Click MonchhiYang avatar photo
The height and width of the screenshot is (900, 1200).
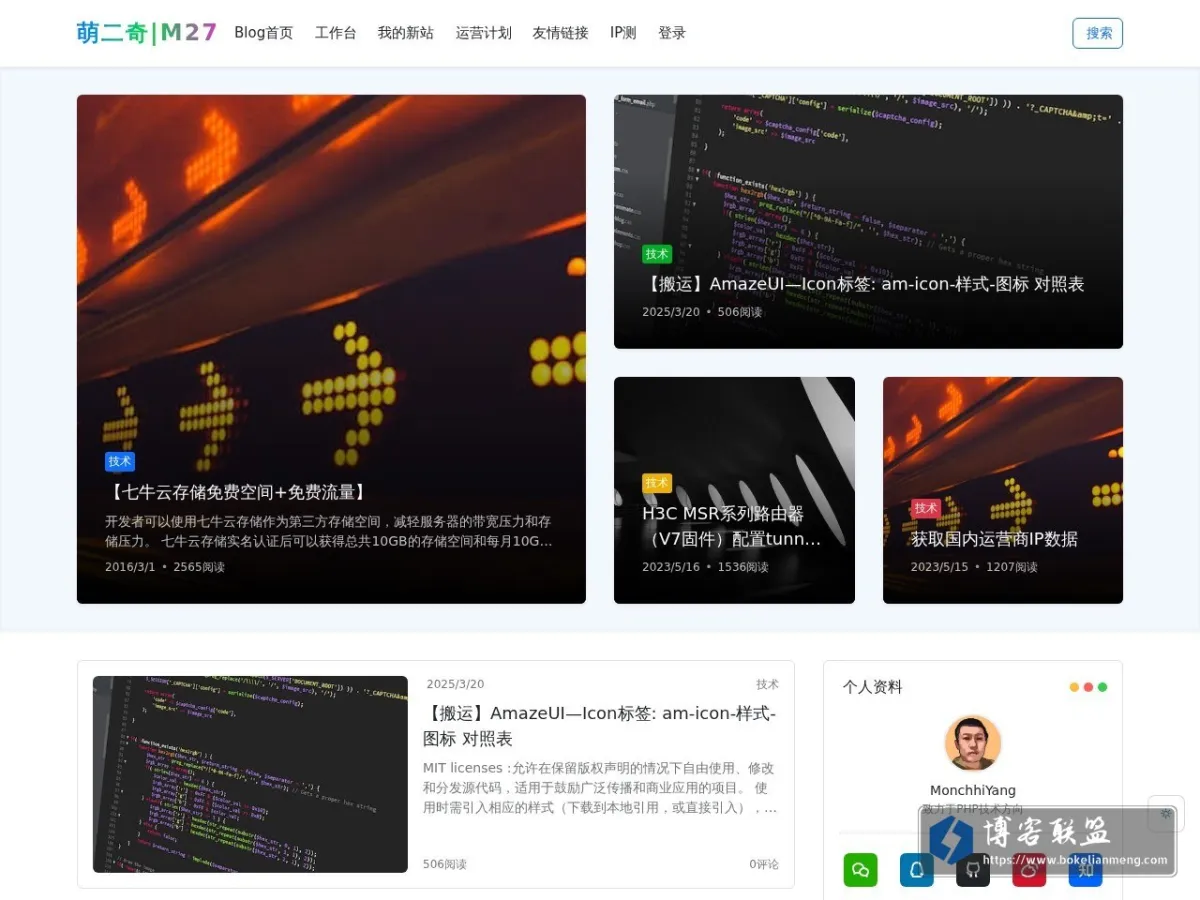(x=973, y=743)
